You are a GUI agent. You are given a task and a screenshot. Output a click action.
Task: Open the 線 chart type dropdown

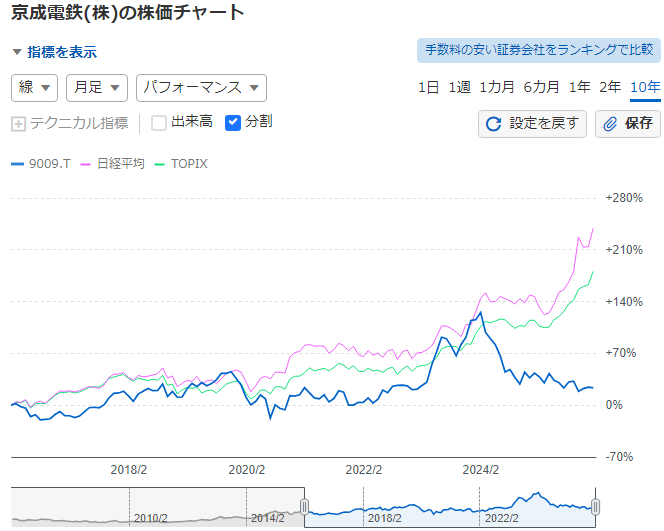tap(34, 88)
